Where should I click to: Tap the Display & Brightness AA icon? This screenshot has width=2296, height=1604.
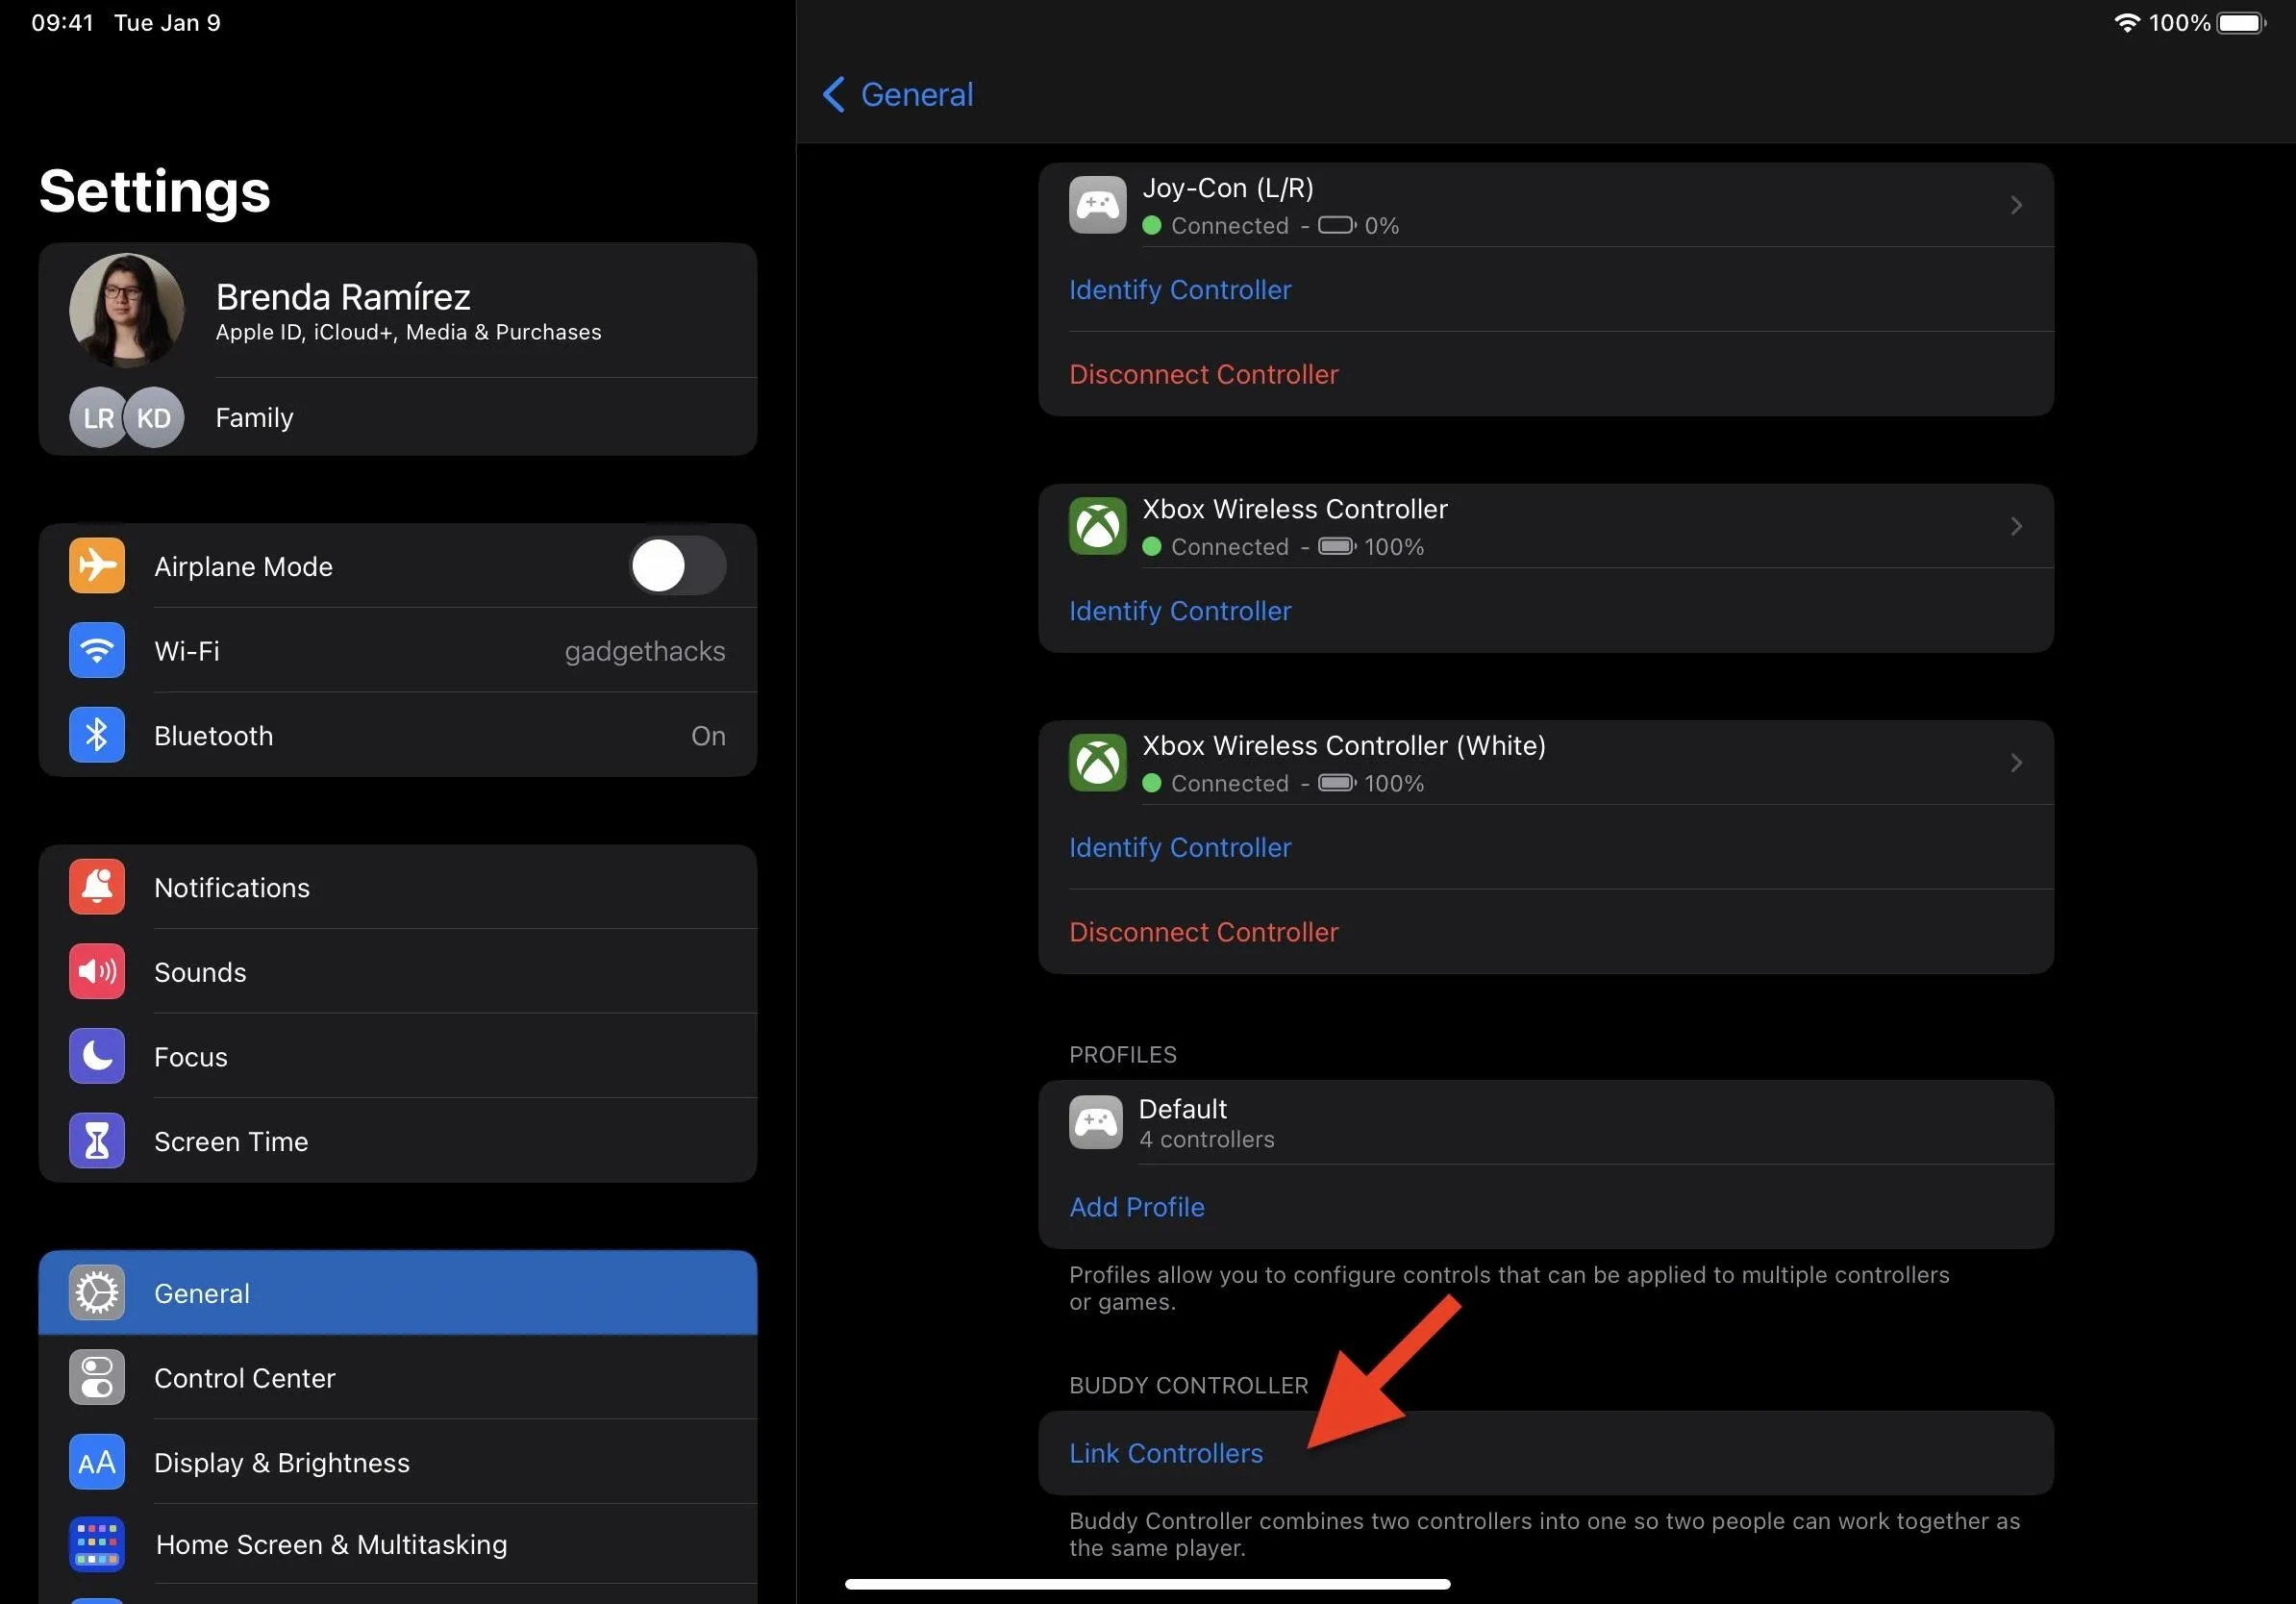point(97,1462)
